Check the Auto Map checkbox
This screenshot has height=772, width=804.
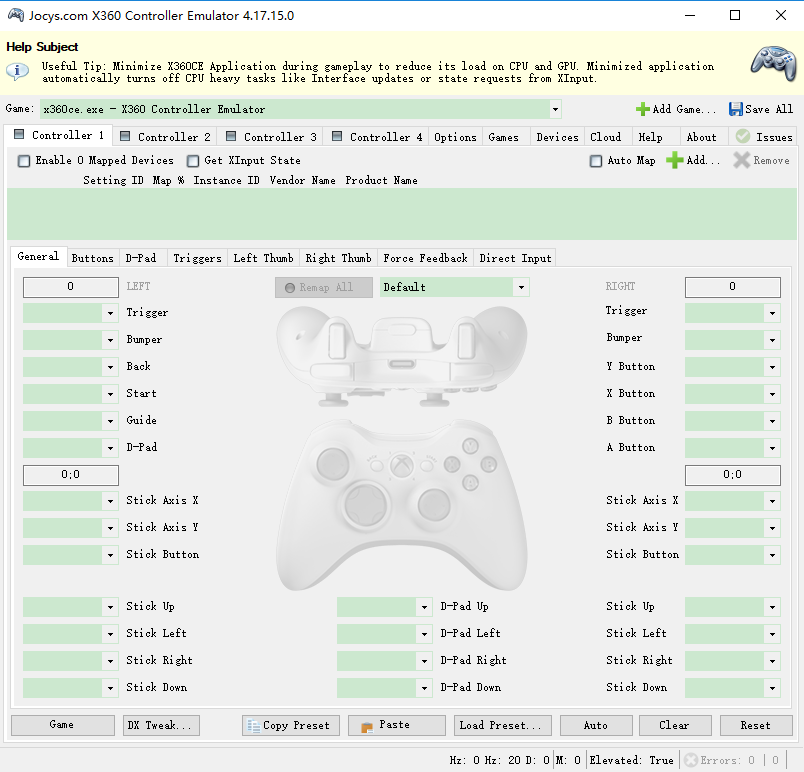point(596,161)
